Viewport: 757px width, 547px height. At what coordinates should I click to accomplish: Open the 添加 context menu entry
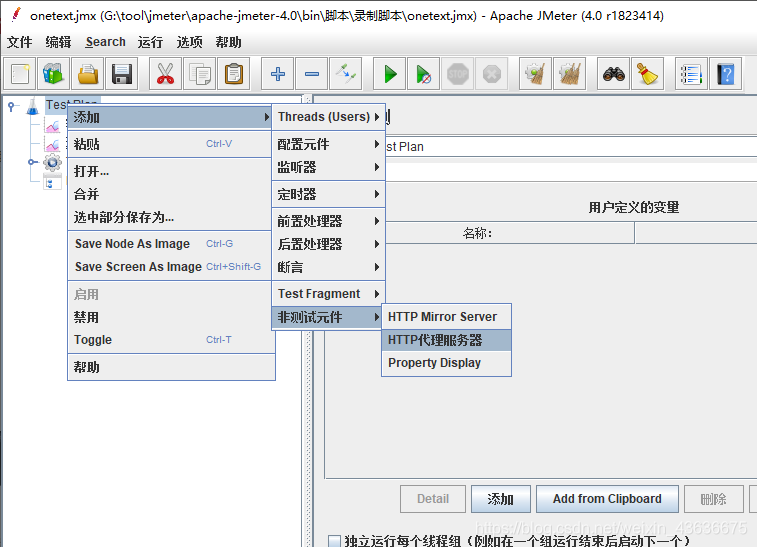(171, 117)
